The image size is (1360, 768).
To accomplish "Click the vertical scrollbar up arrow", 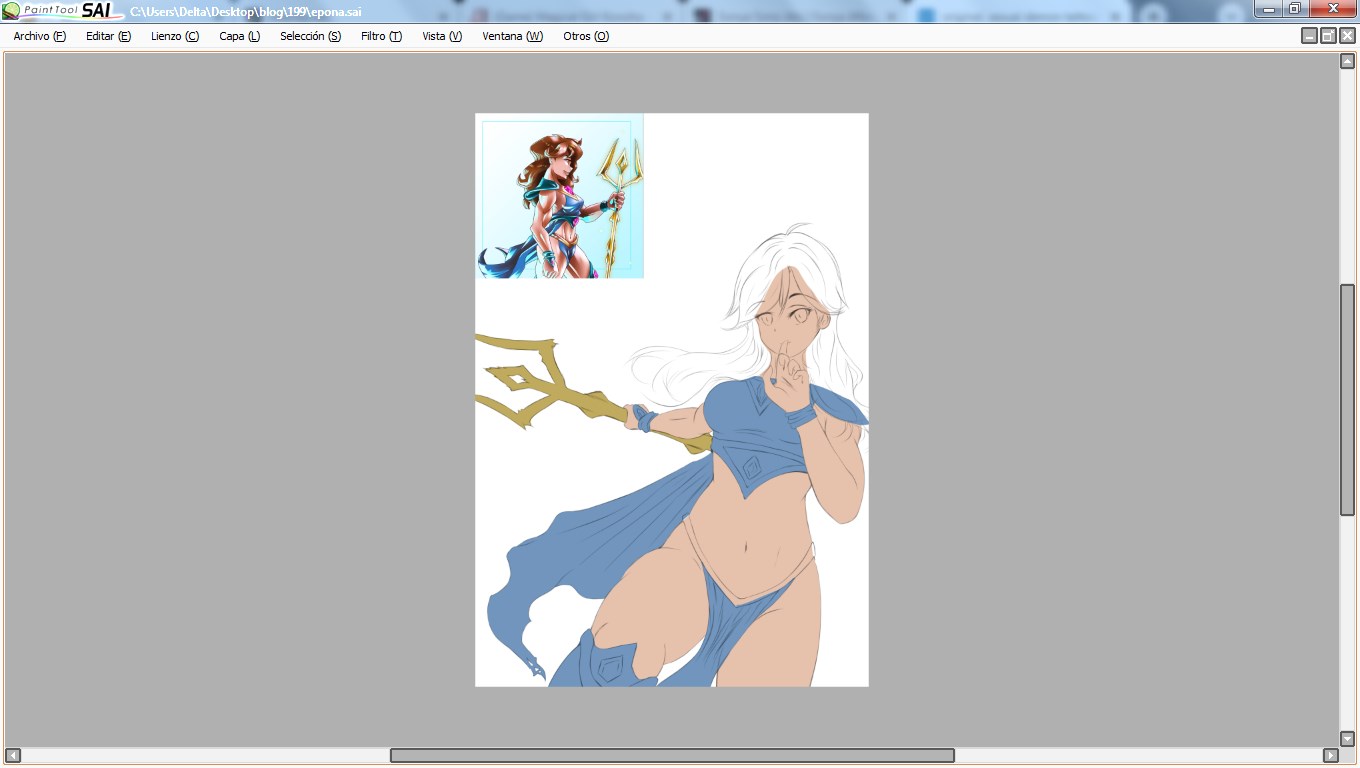I will [1347, 62].
